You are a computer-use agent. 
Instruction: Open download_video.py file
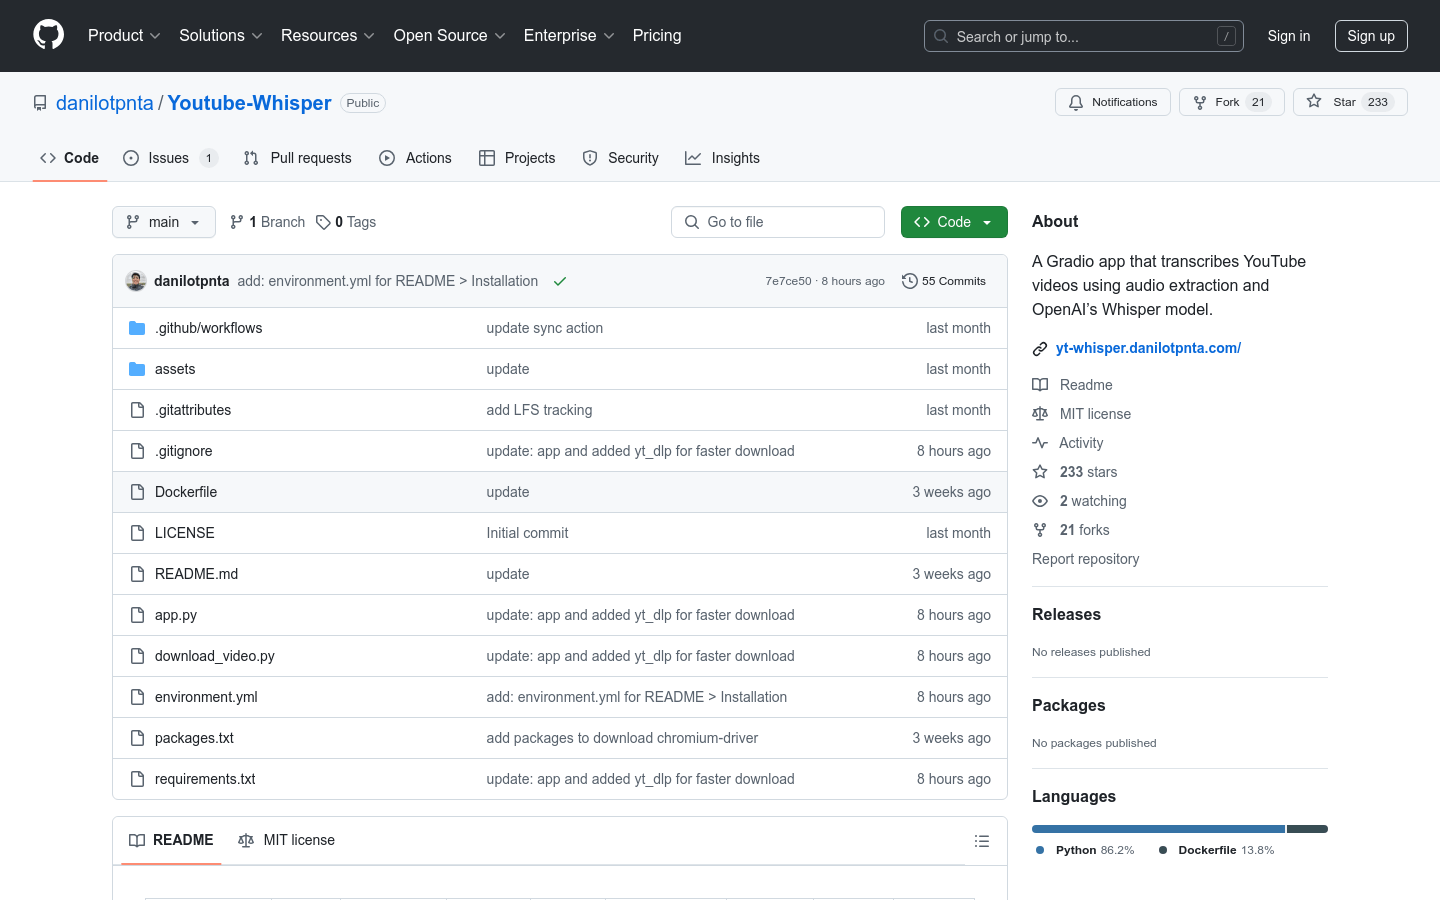(214, 656)
